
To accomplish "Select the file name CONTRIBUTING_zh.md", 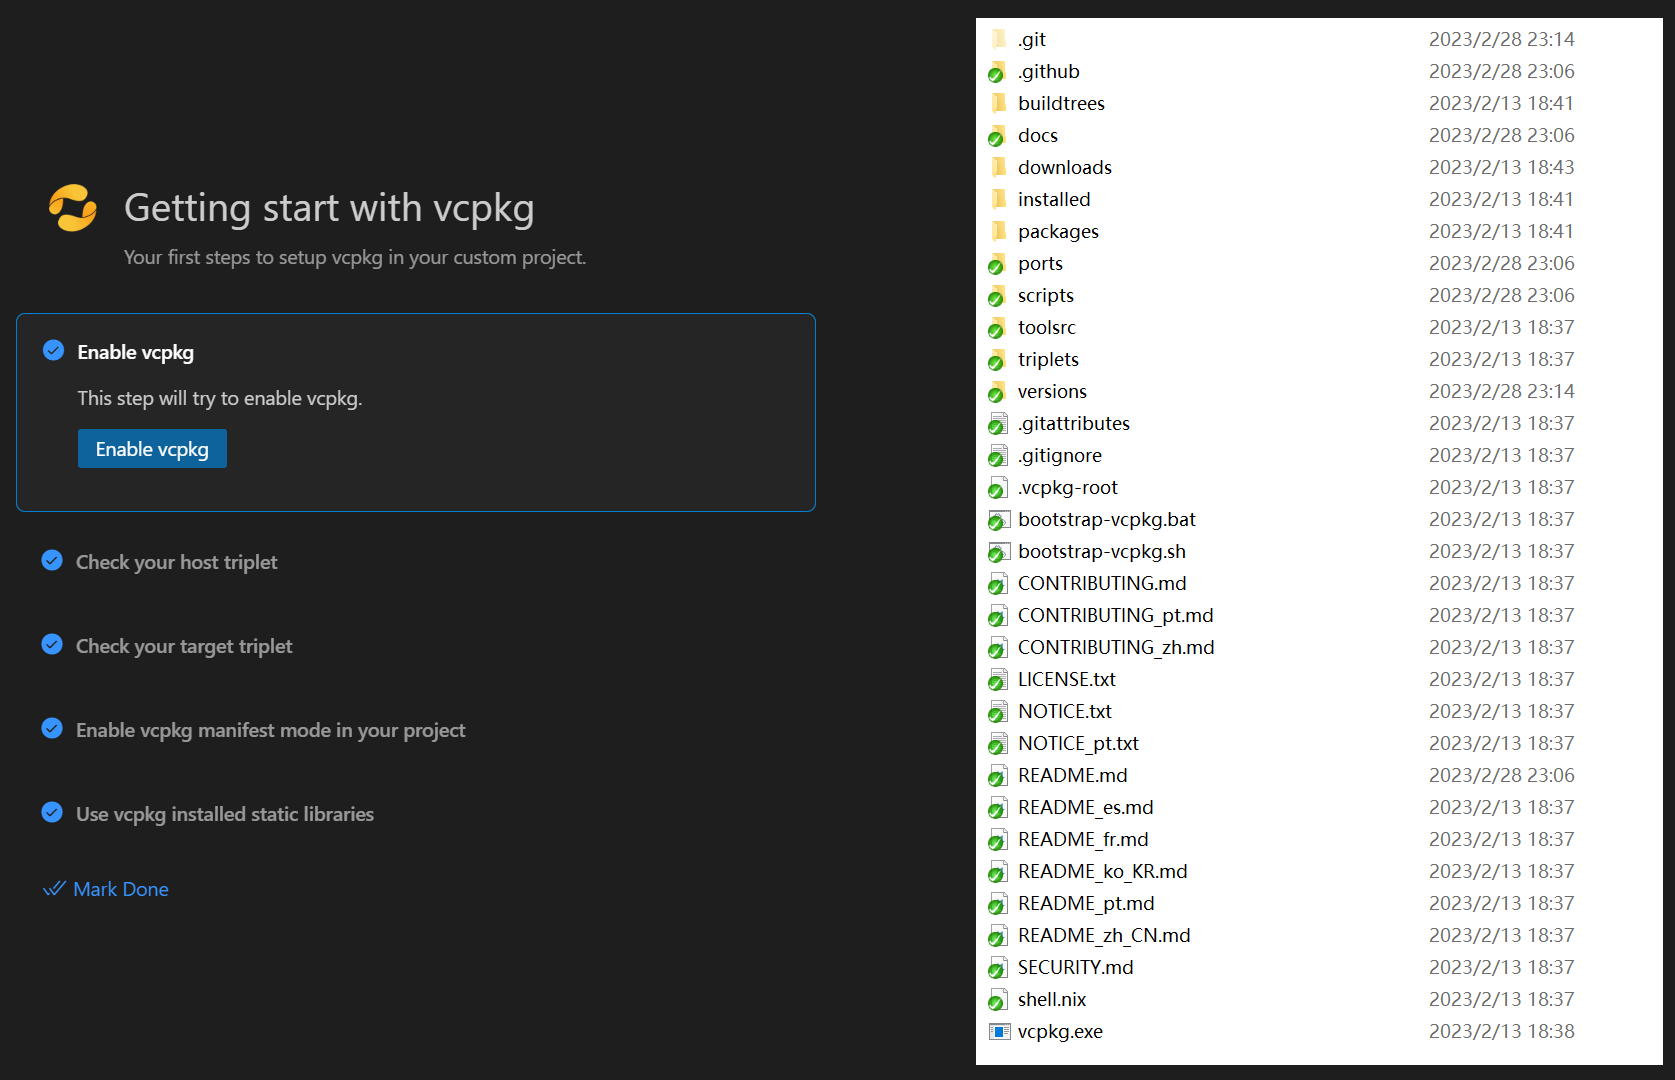I will 1116,647.
